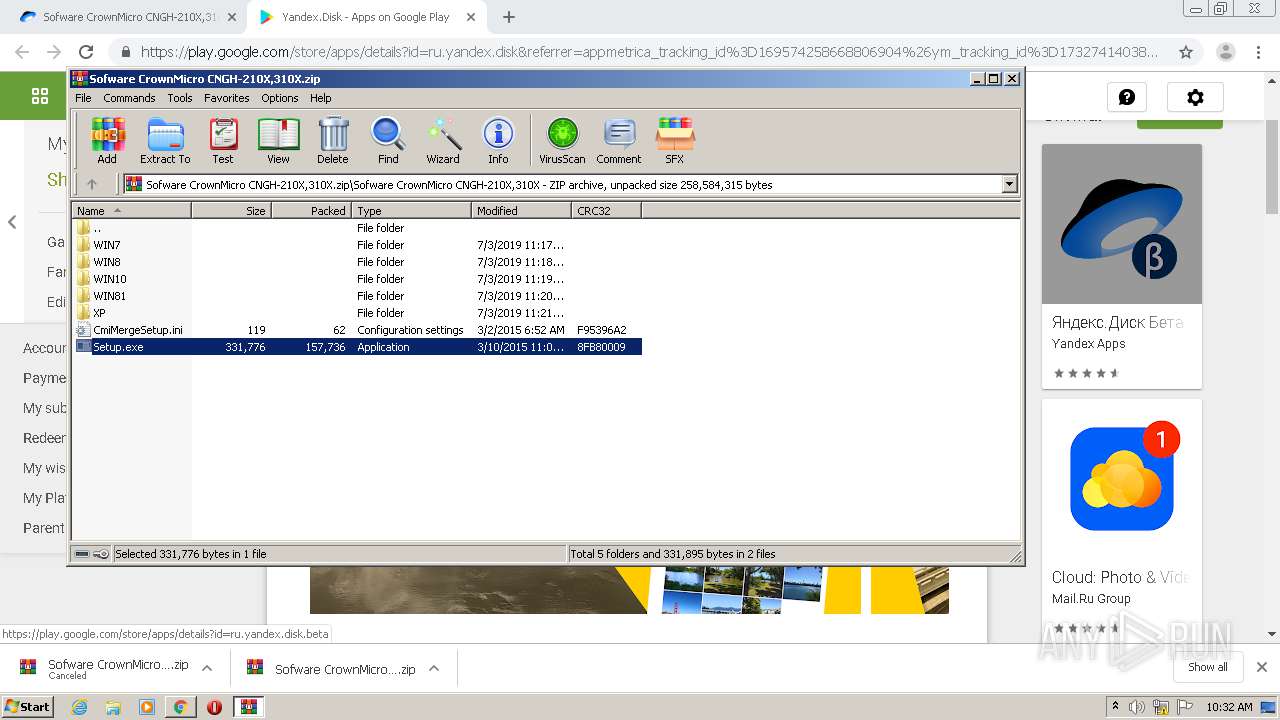Open Chrome from the taskbar

180,707
